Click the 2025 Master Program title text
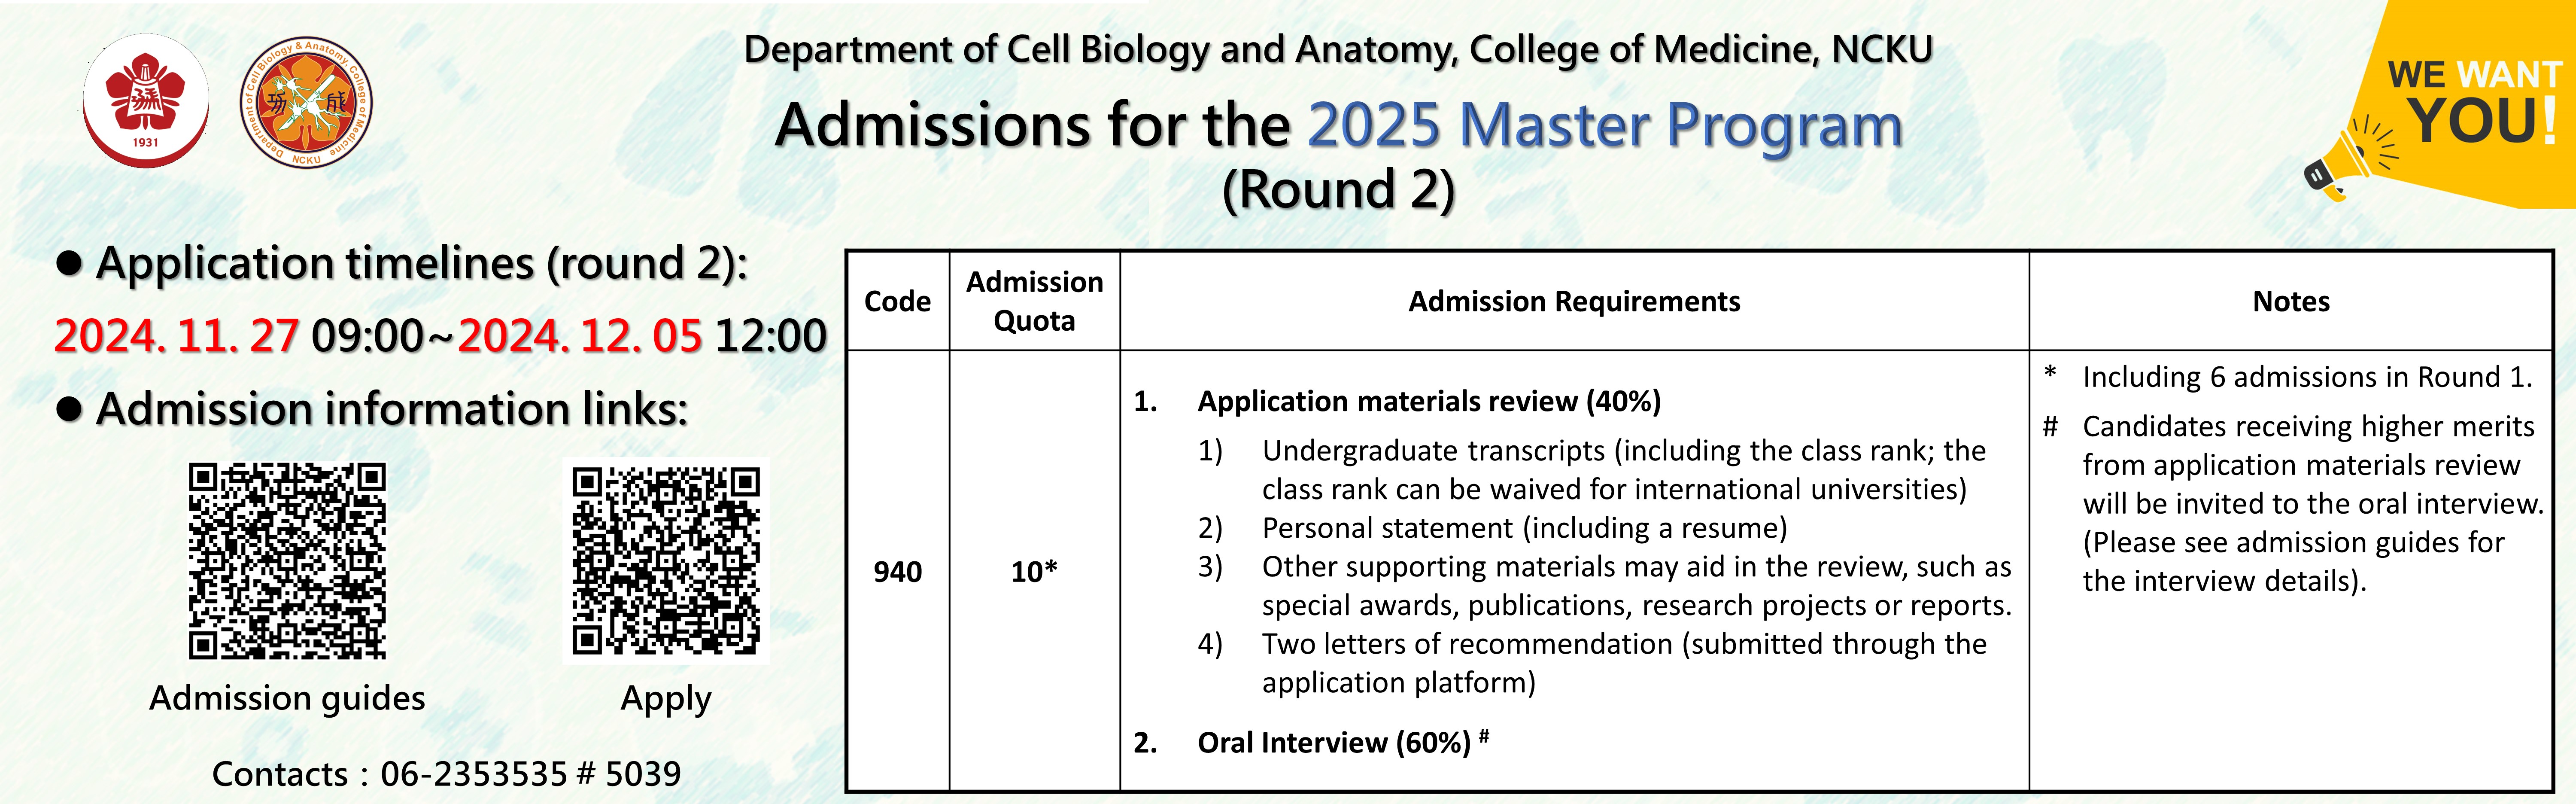This screenshot has width=2576, height=804. pyautogui.click(x=1605, y=127)
